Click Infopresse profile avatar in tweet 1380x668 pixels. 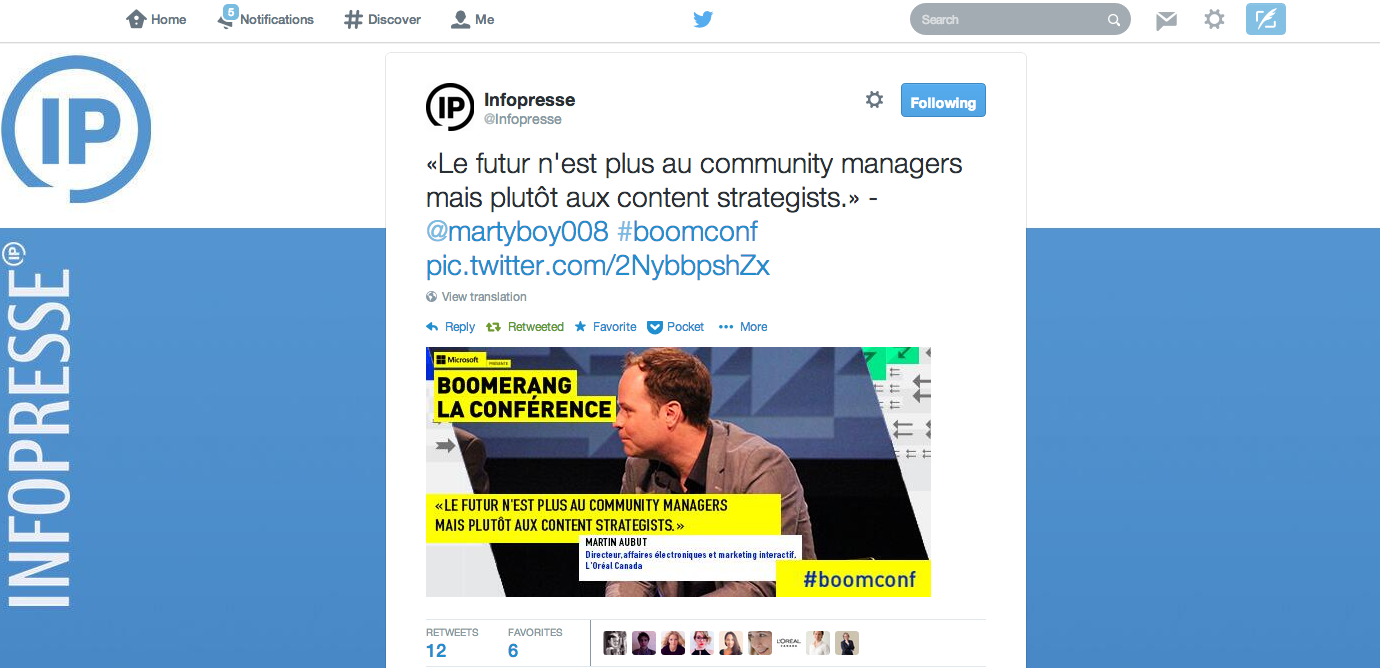(x=450, y=107)
